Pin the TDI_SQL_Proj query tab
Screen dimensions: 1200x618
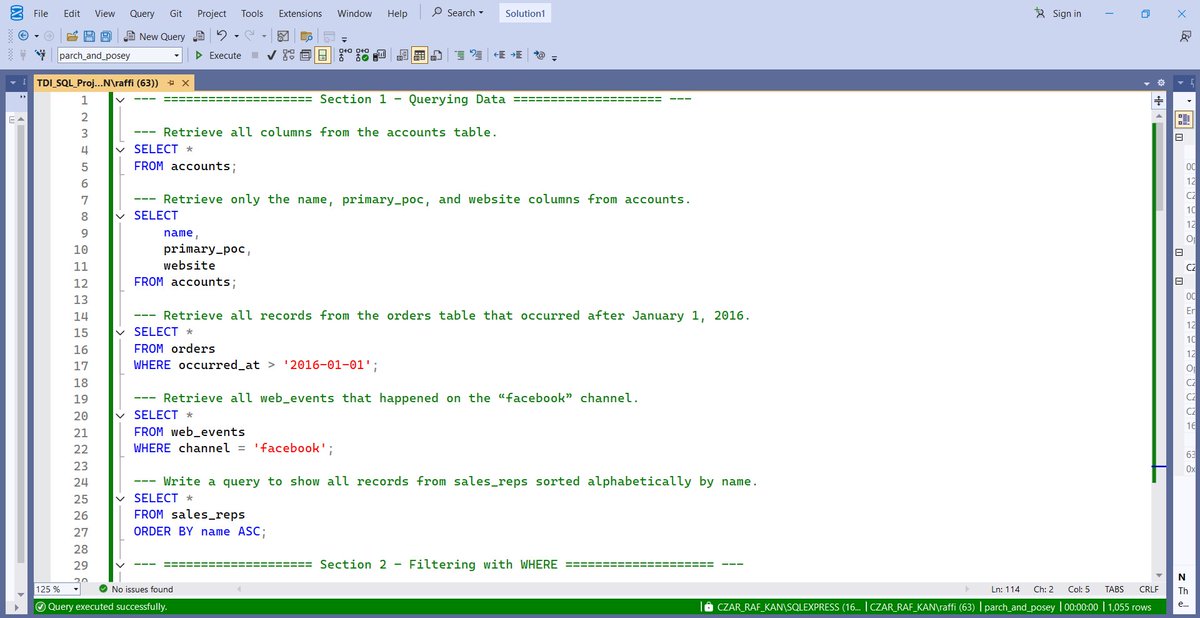click(172, 82)
